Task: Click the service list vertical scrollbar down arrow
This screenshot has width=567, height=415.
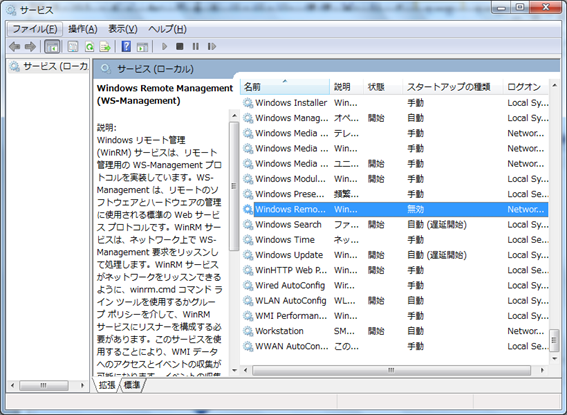Action: point(554,359)
